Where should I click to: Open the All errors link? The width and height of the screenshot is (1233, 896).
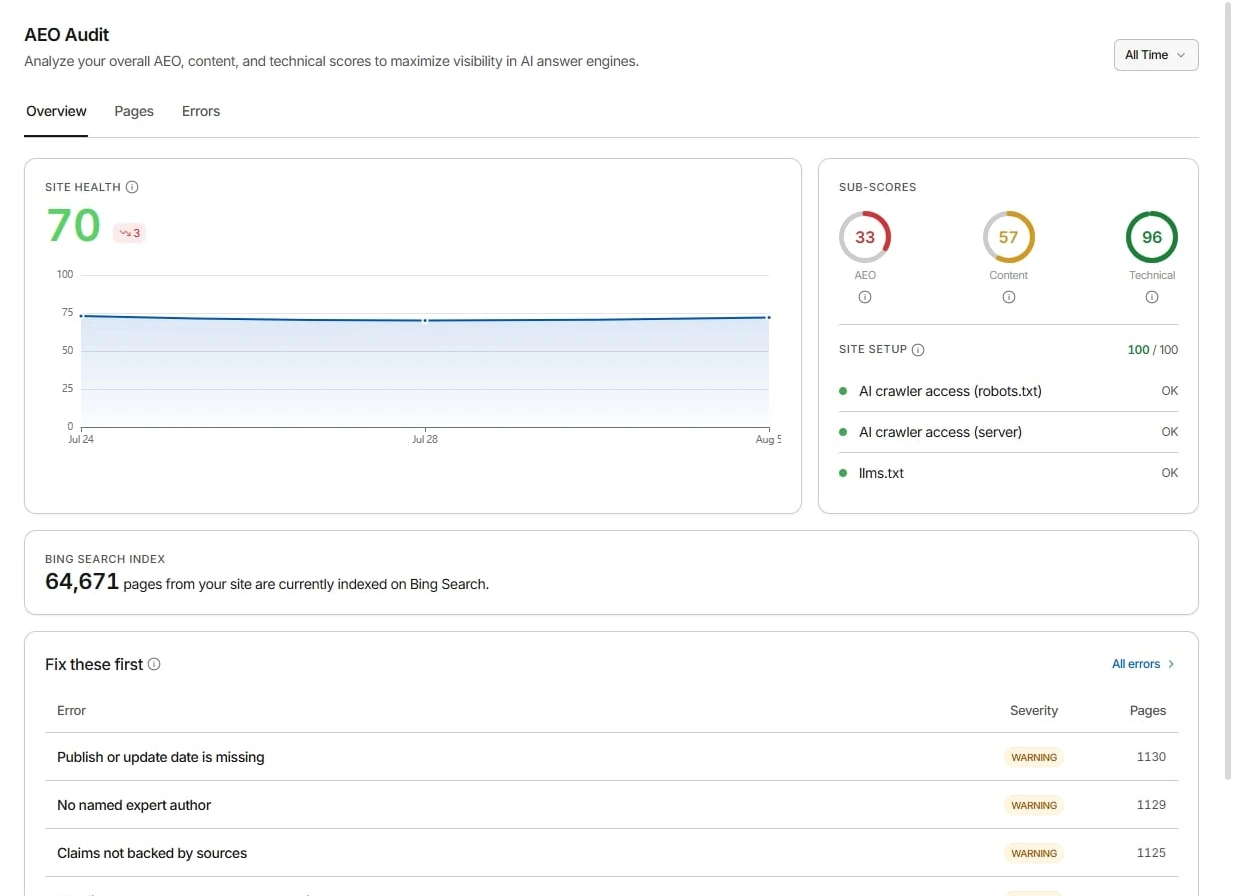pos(1143,664)
